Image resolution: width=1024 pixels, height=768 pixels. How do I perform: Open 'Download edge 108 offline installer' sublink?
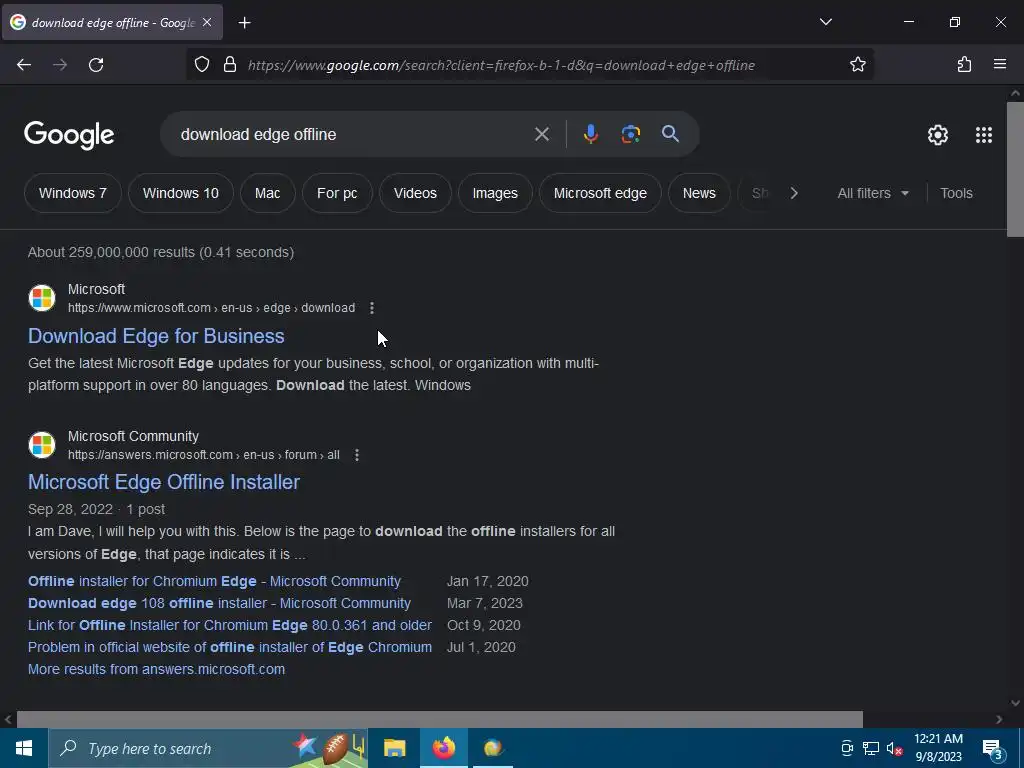(x=219, y=603)
